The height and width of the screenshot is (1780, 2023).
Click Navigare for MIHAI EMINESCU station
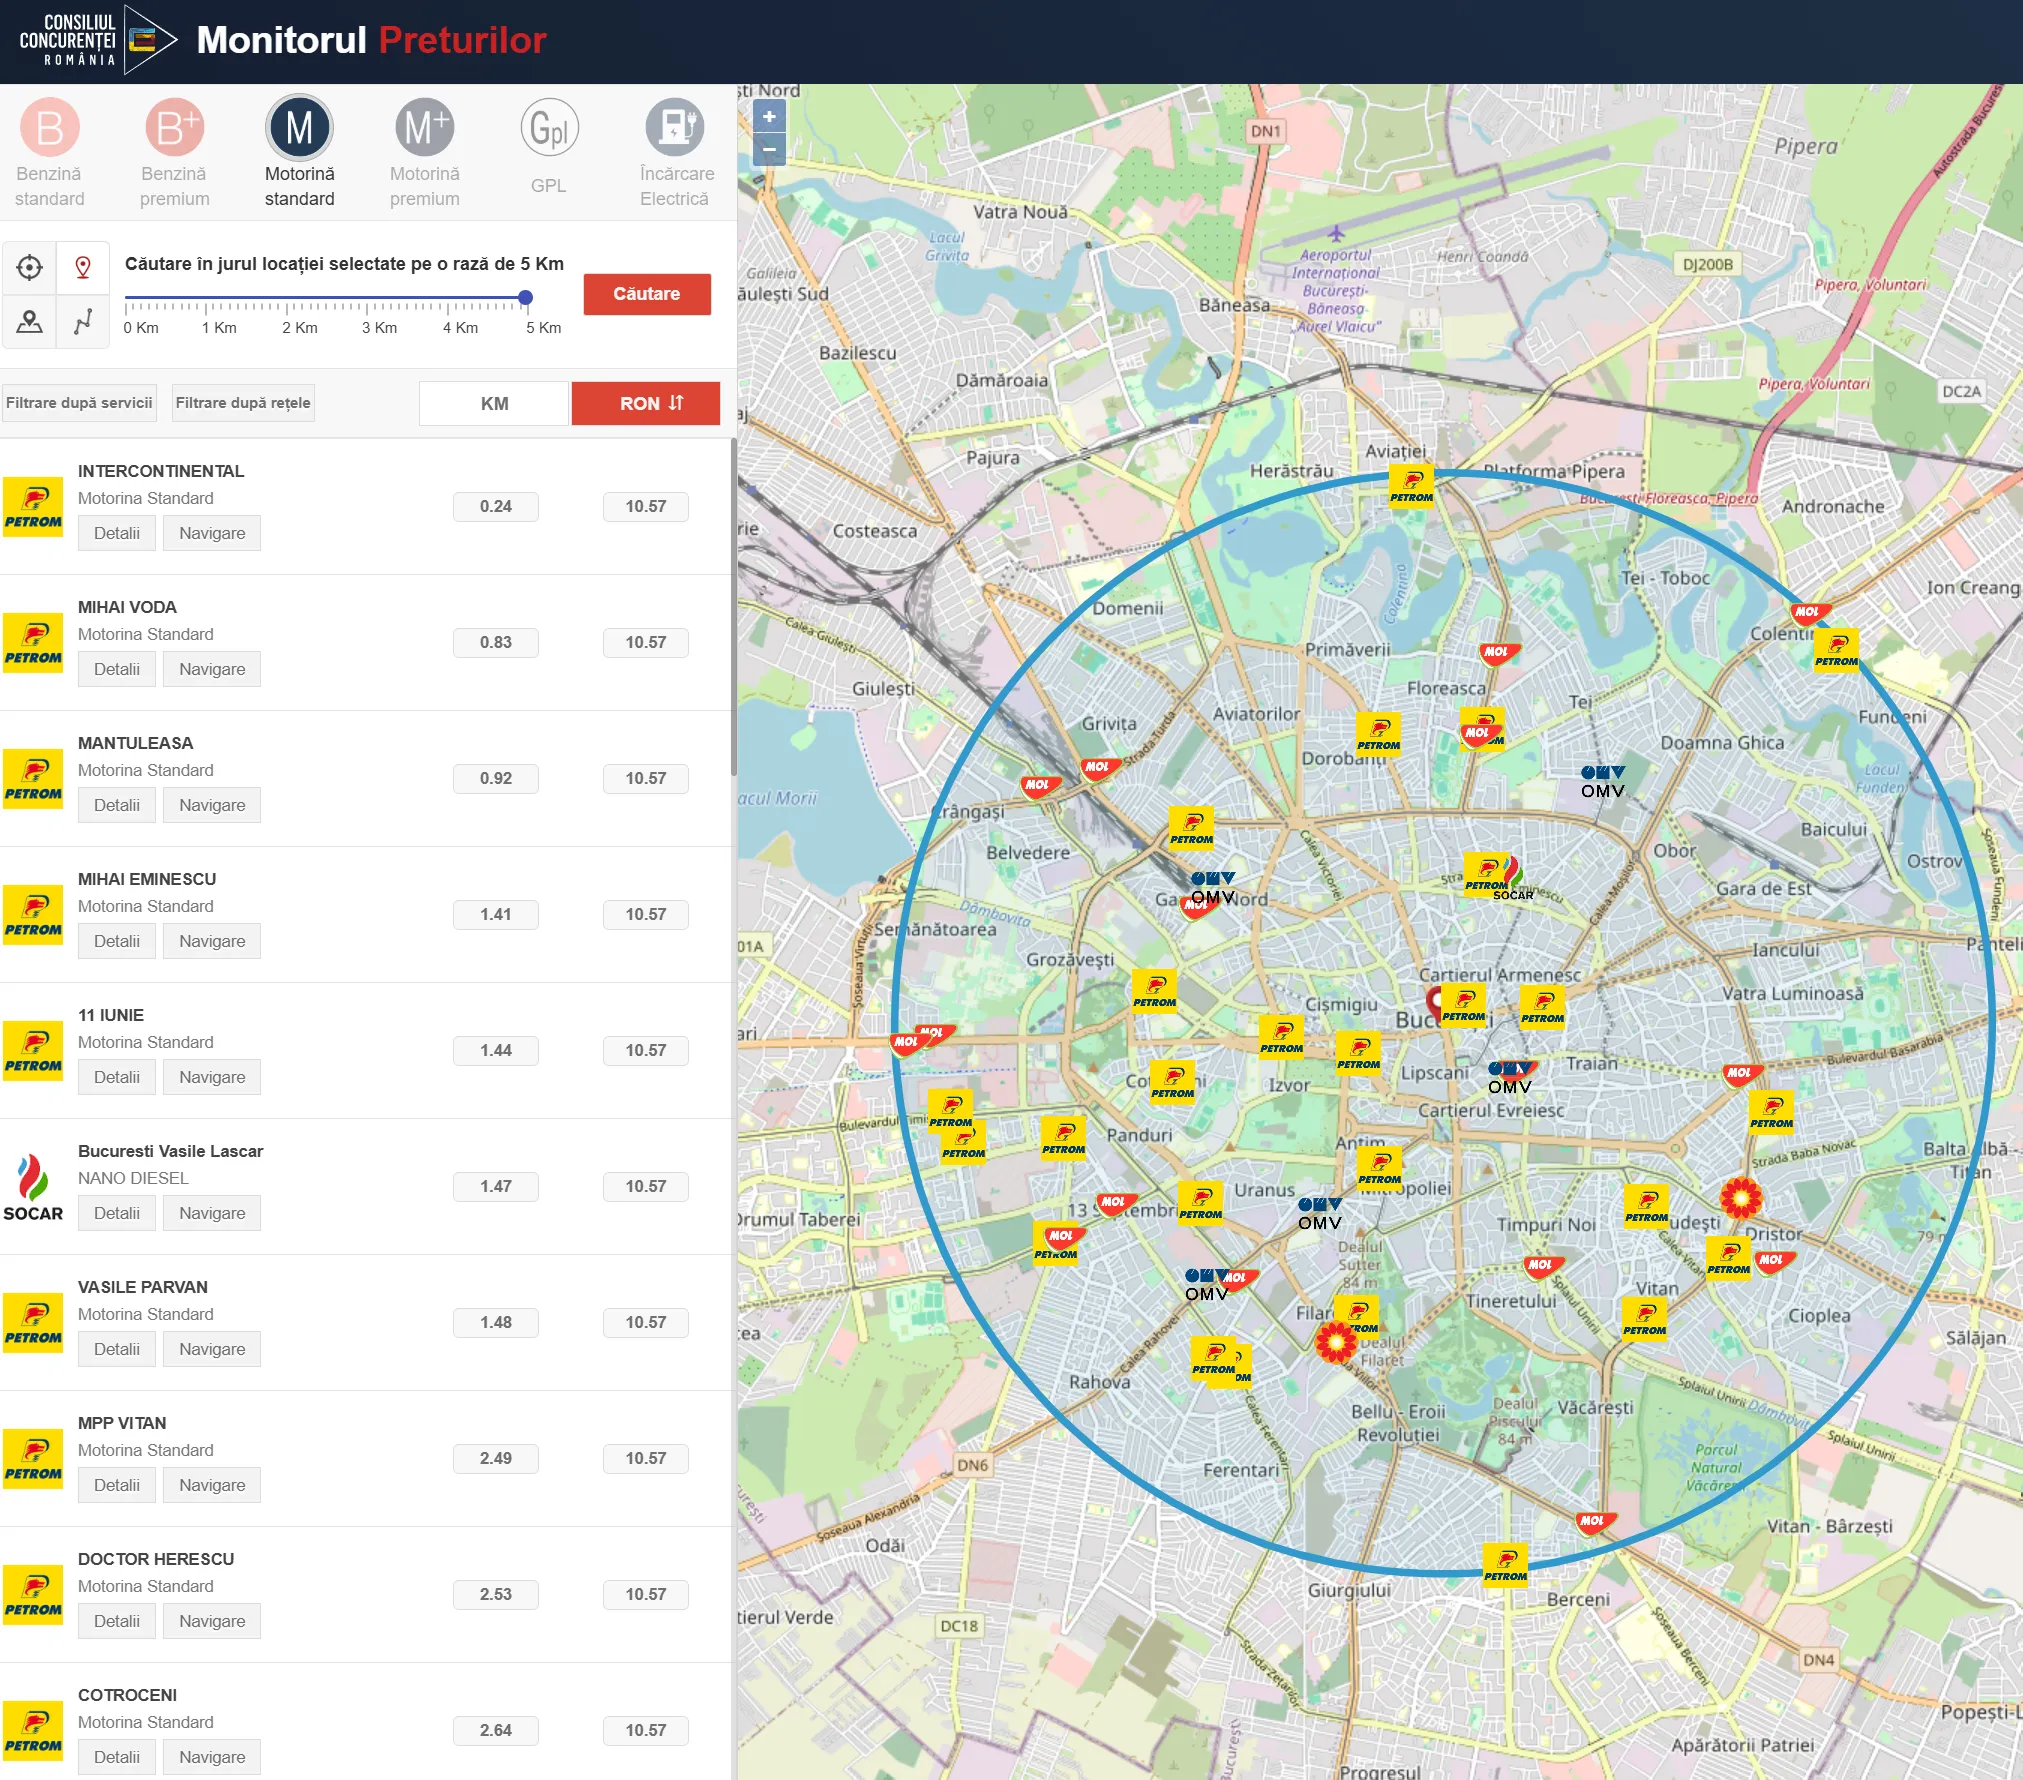(x=212, y=941)
